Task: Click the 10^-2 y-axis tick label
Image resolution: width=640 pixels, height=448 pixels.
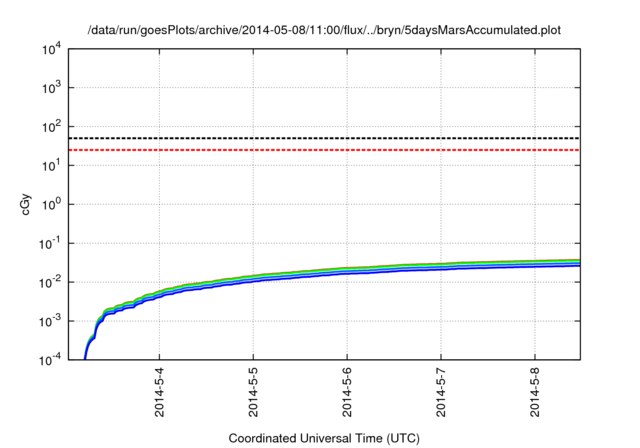Action: pyautogui.click(x=50, y=282)
